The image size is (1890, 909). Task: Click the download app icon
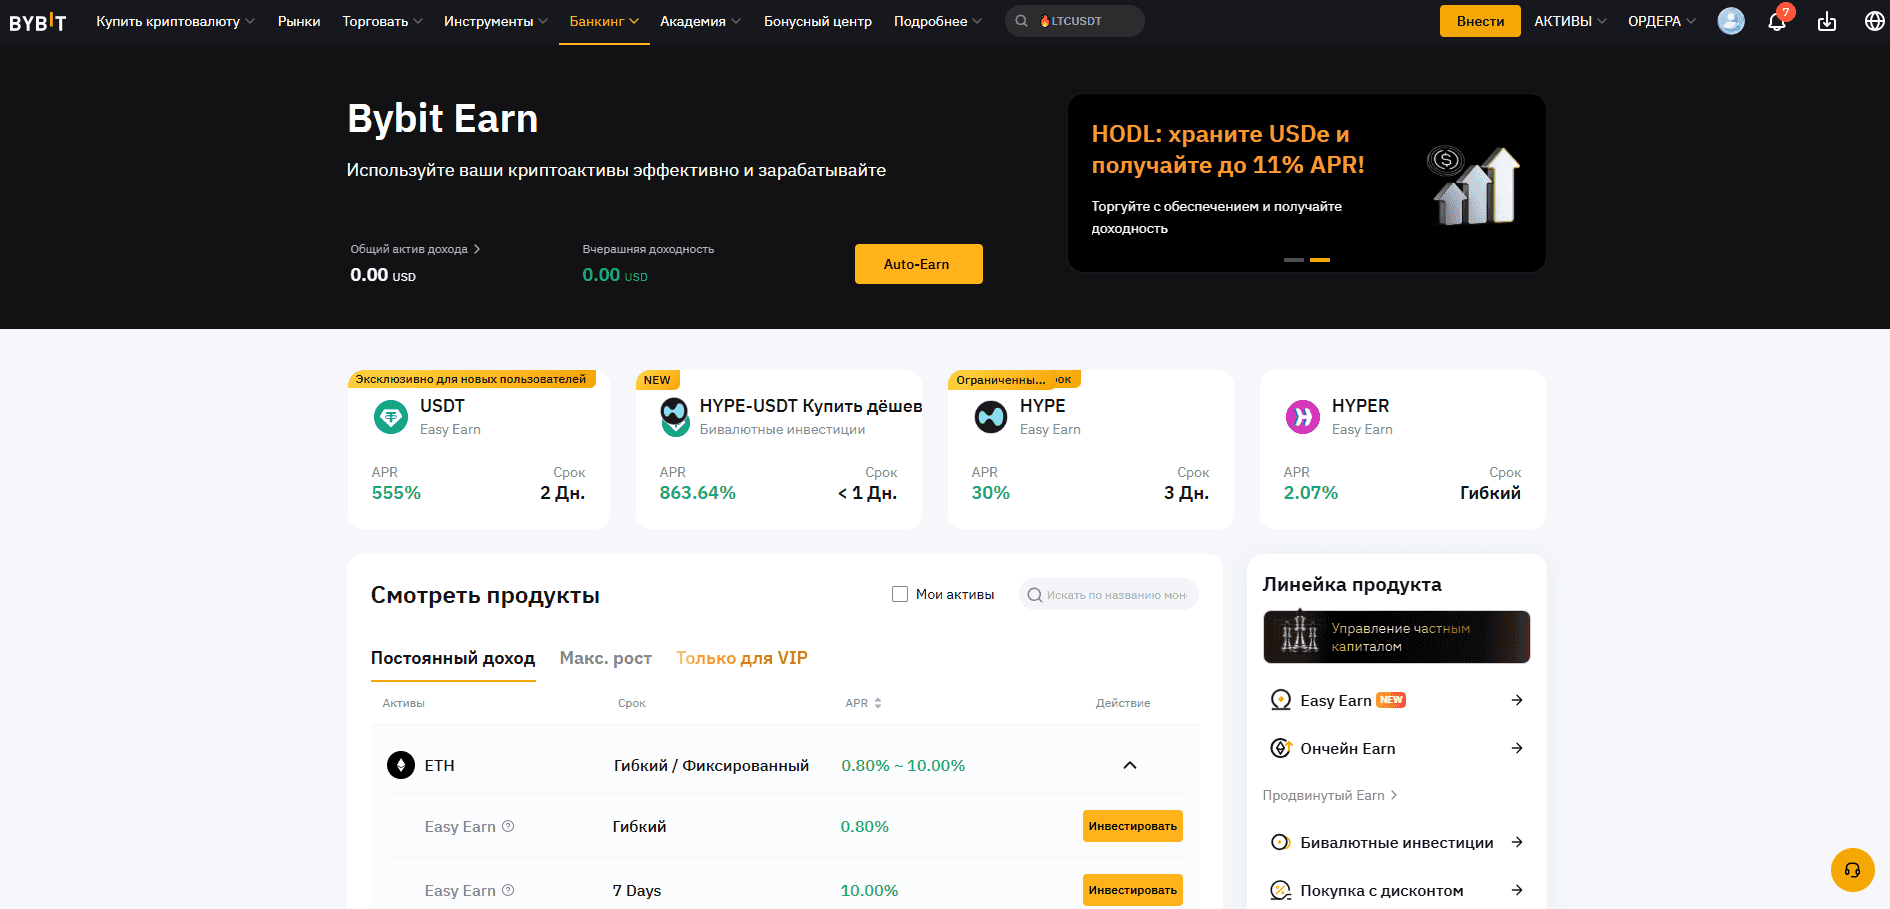click(1827, 21)
